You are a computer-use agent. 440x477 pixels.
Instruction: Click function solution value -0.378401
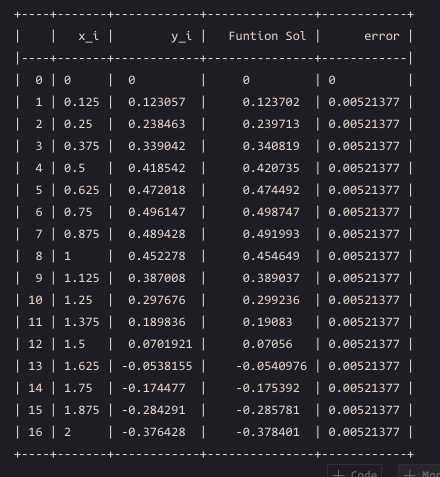pyautogui.click(x=268, y=432)
